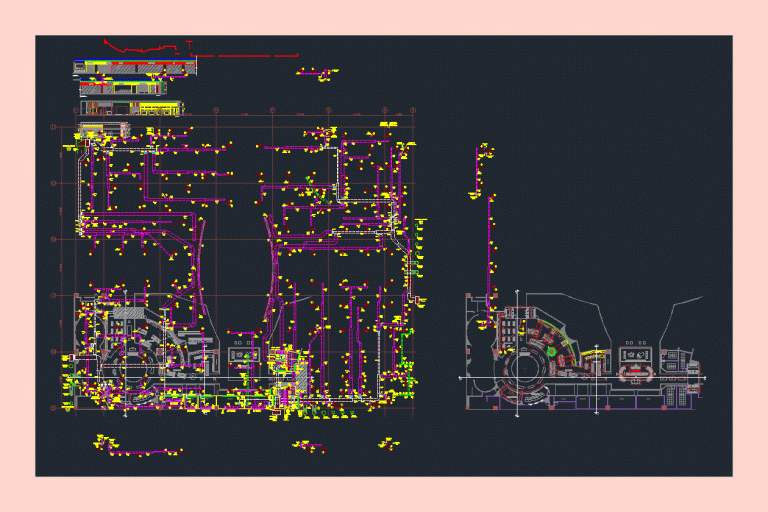Viewport: 768px width, 512px height.
Task: Select the furniture layout floor plan at right
Action: point(583,353)
